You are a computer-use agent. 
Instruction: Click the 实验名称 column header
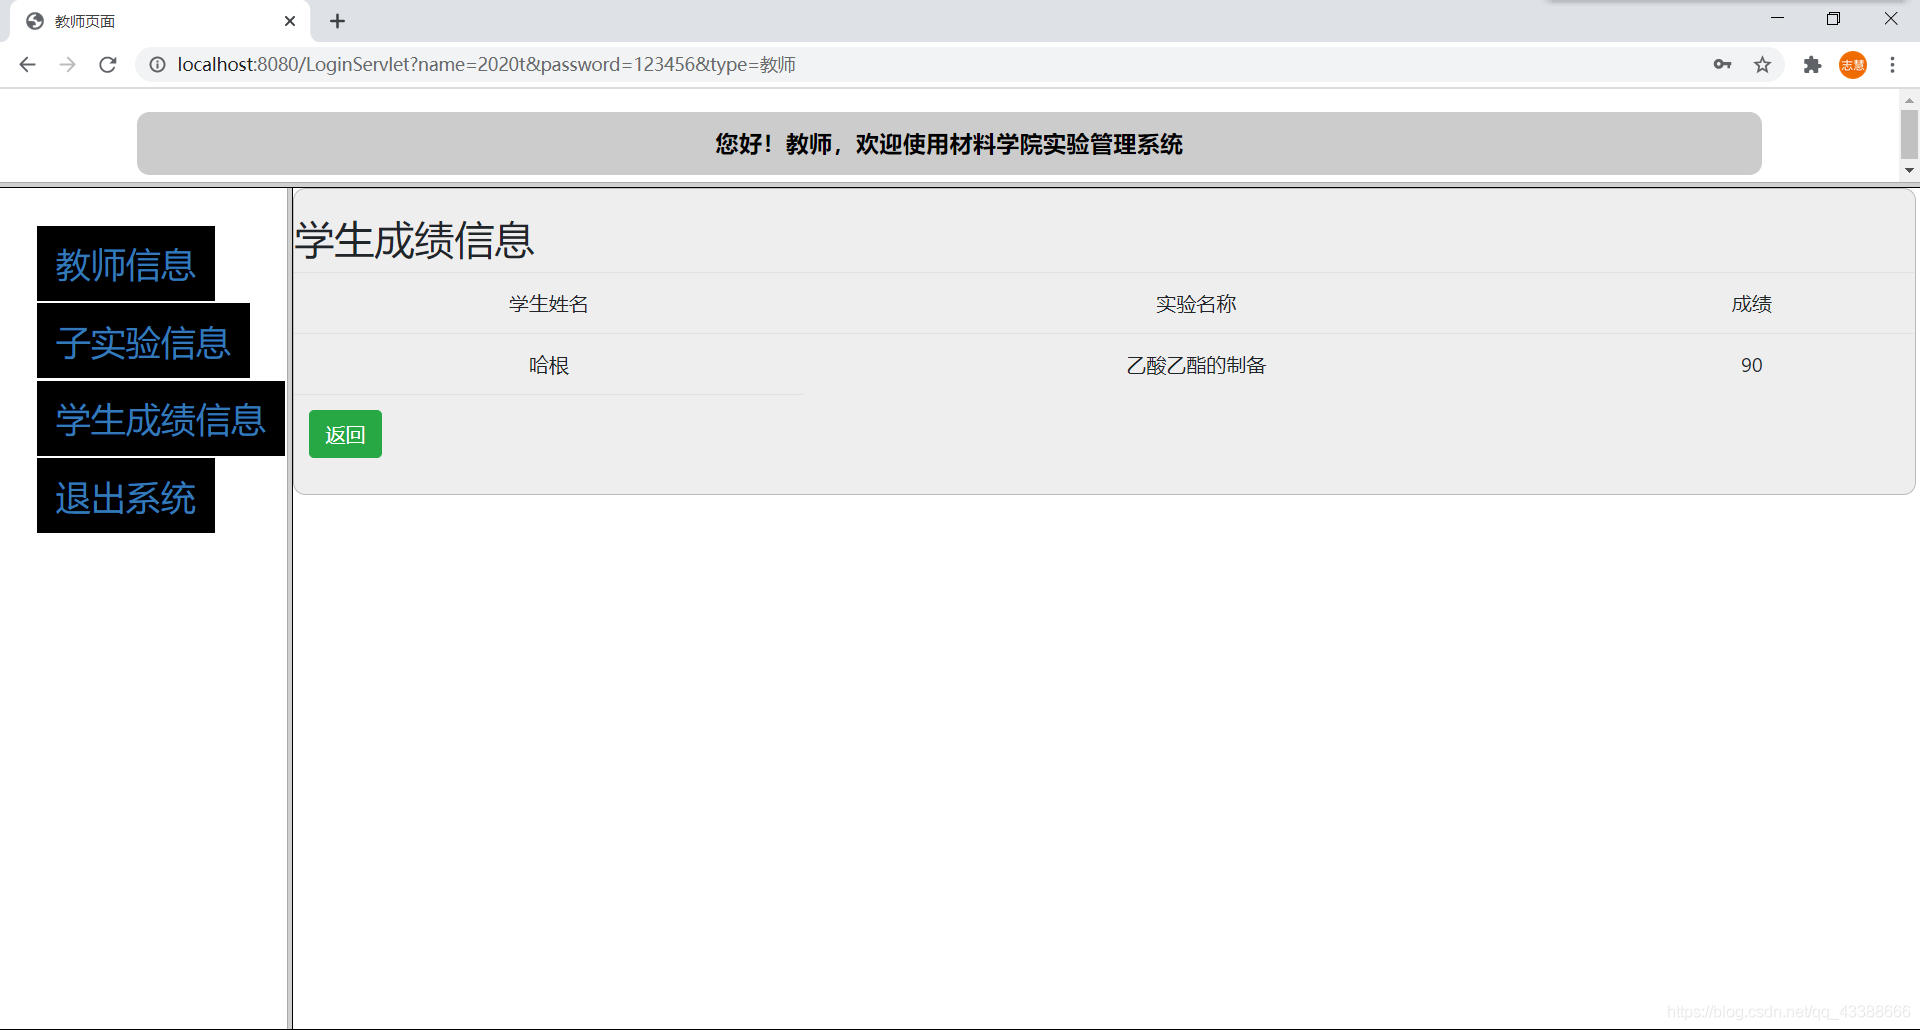[x=1196, y=304]
